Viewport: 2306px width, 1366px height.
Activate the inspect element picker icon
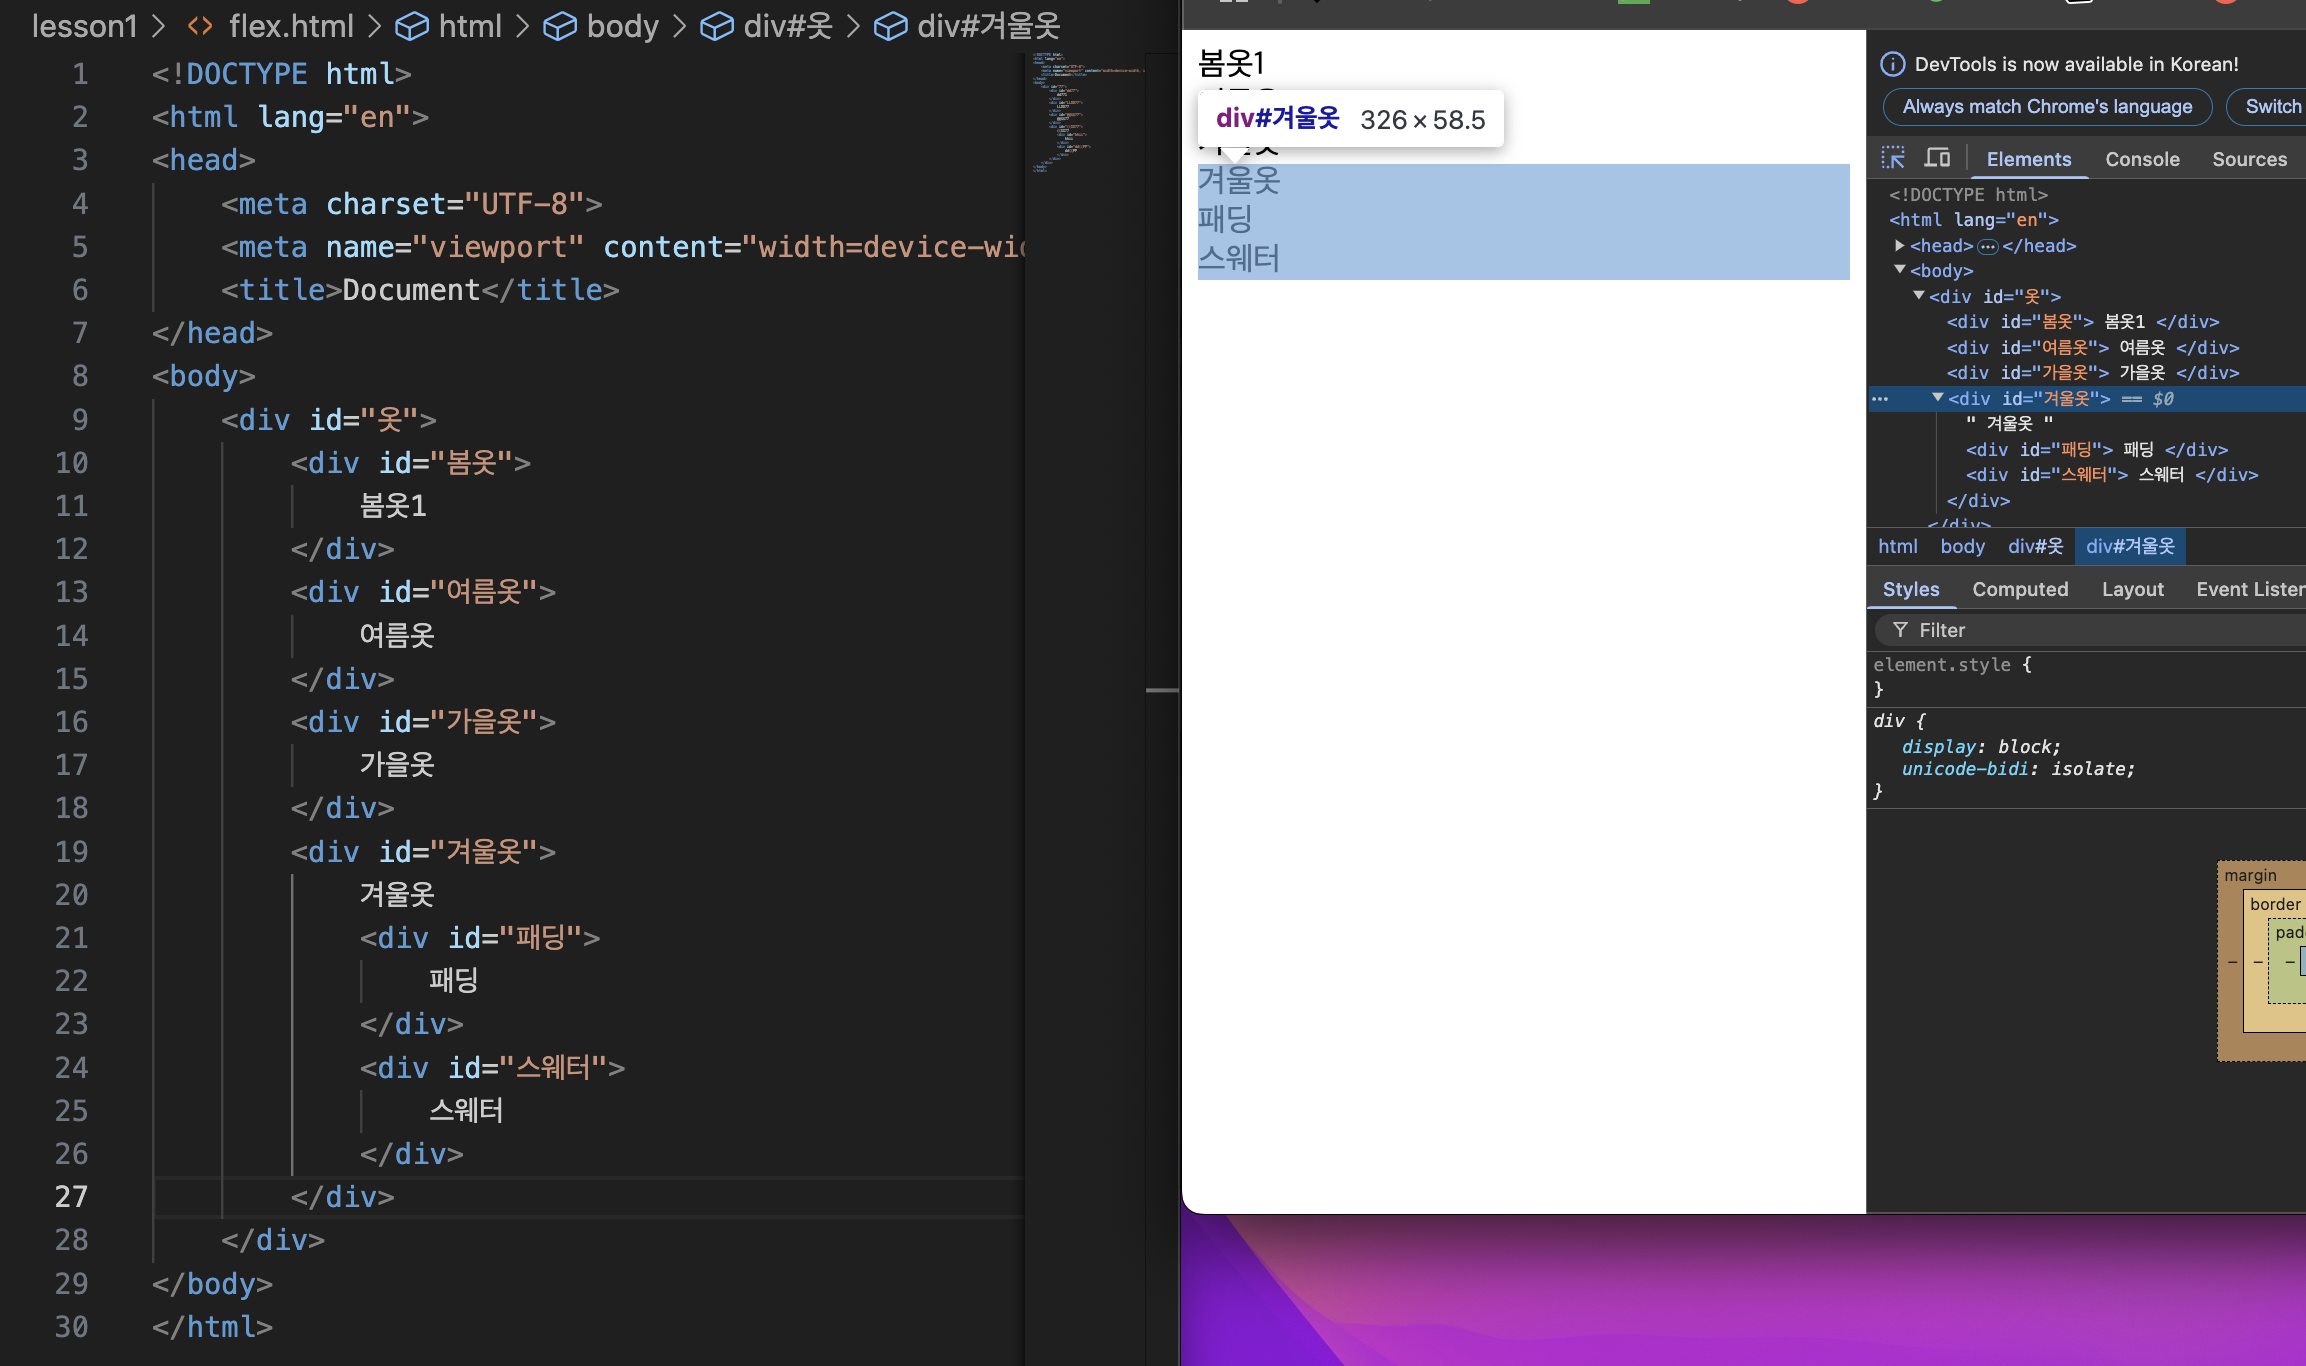[1893, 158]
